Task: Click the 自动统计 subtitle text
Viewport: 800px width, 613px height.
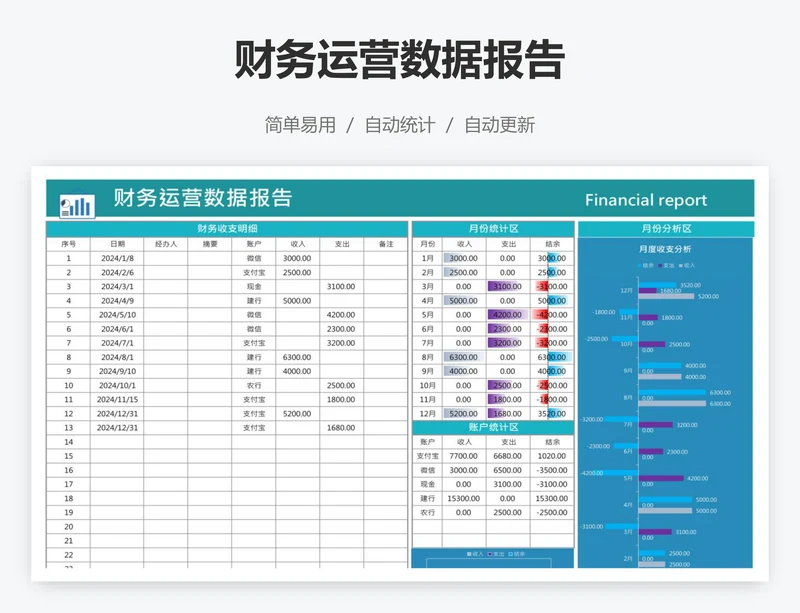Action: pos(399,125)
